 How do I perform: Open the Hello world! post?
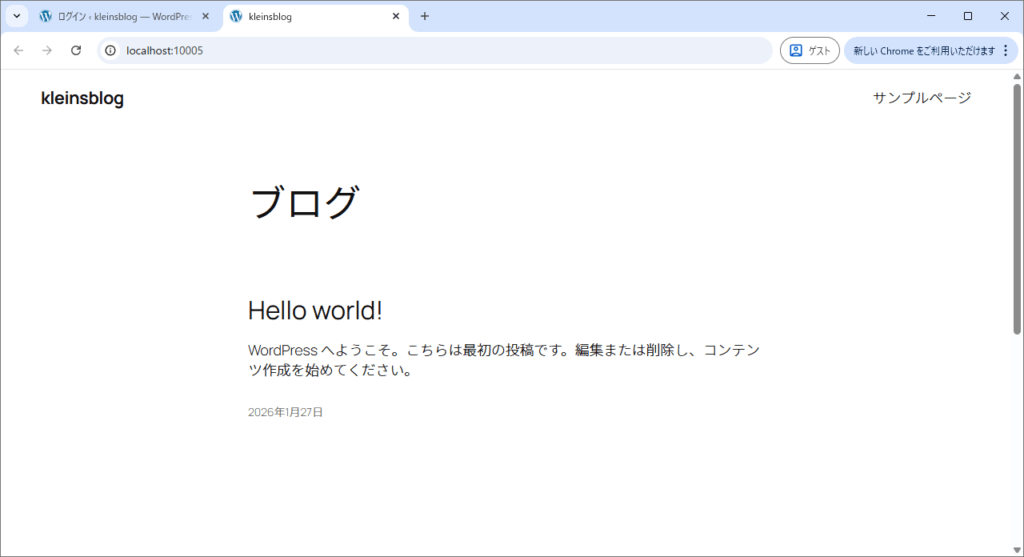[x=315, y=311]
